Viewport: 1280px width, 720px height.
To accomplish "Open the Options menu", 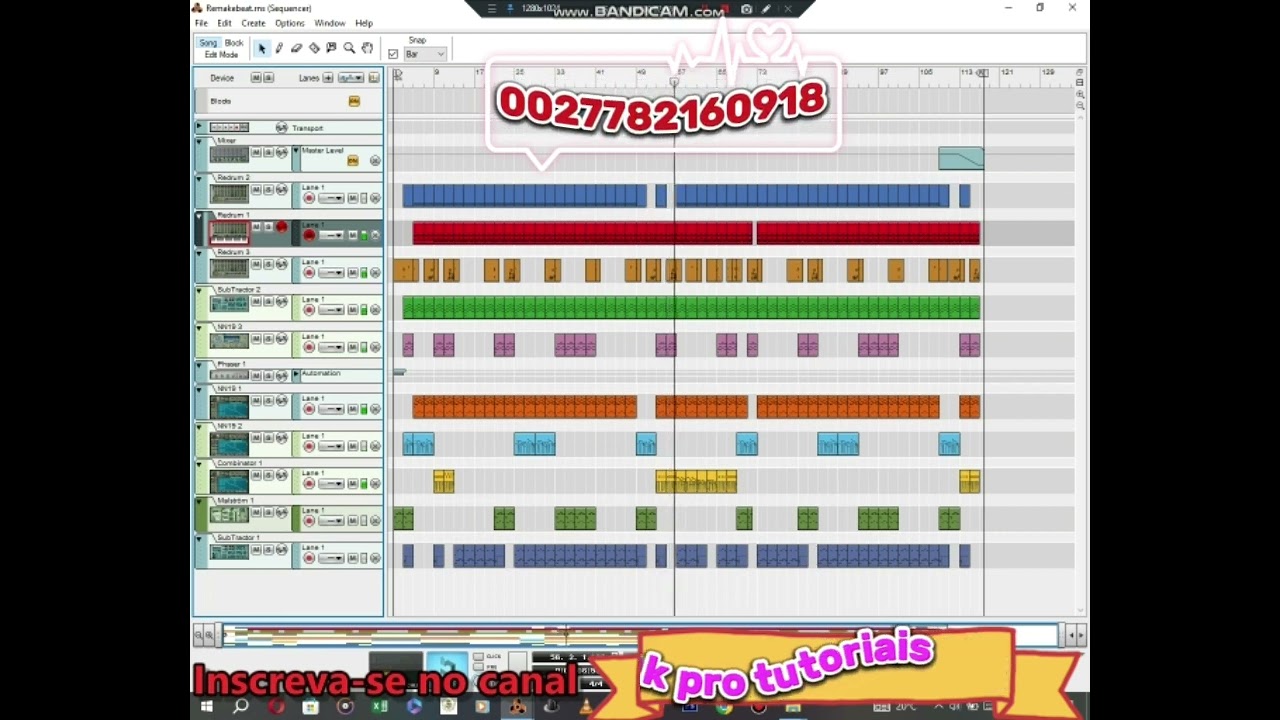I will (x=289, y=23).
